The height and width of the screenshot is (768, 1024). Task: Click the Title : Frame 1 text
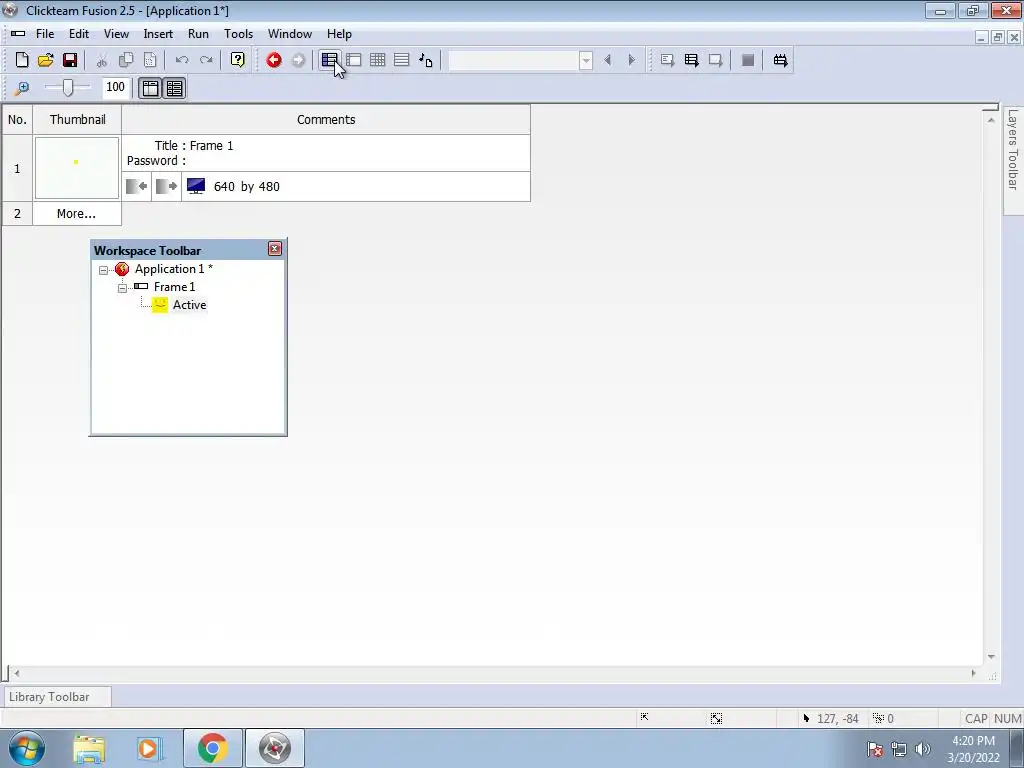(x=194, y=146)
